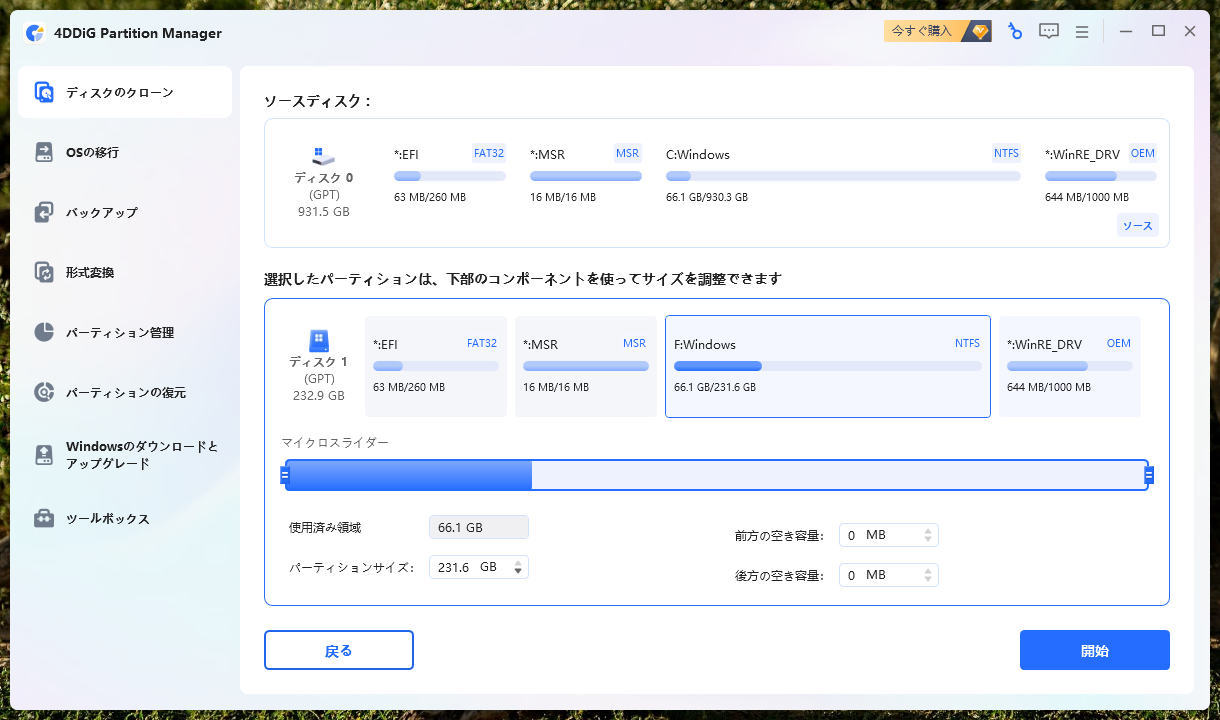Click the right handle of the micro slider
Screen dimensions: 1220x720
pyautogui.click(x=1149, y=475)
